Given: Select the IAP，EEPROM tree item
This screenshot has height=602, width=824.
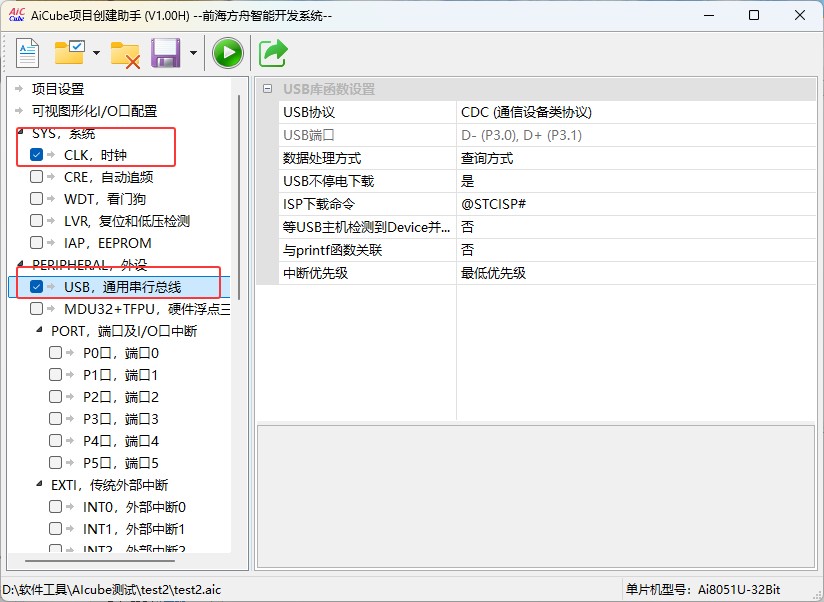Looking at the screenshot, I should pos(108,243).
